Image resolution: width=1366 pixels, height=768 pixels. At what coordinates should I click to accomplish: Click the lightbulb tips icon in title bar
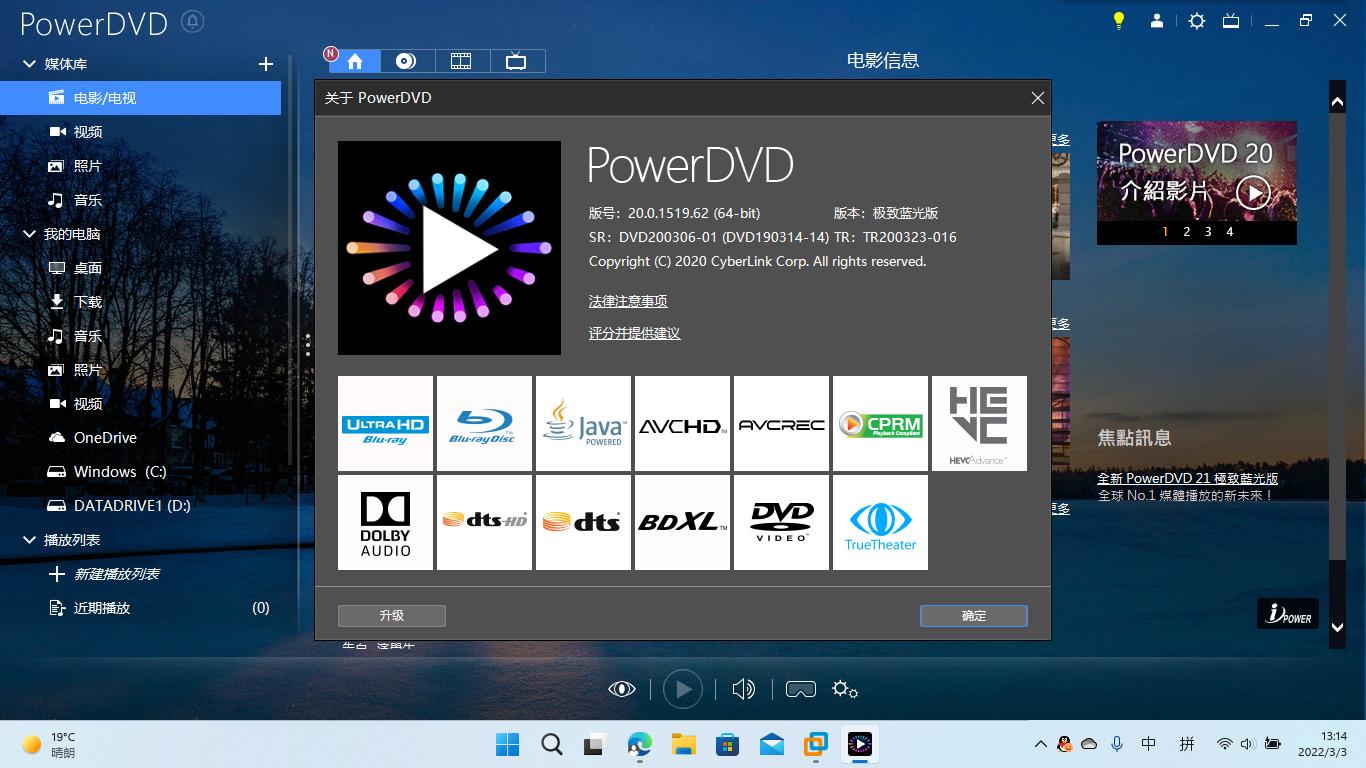point(1119,21)
